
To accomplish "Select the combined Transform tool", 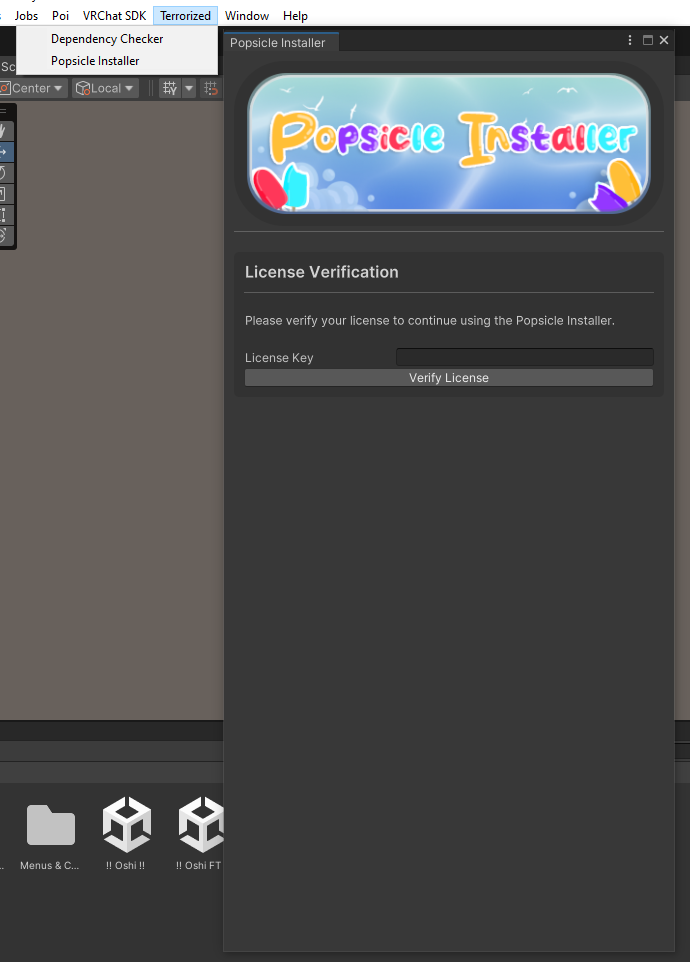I will [4, 235].
